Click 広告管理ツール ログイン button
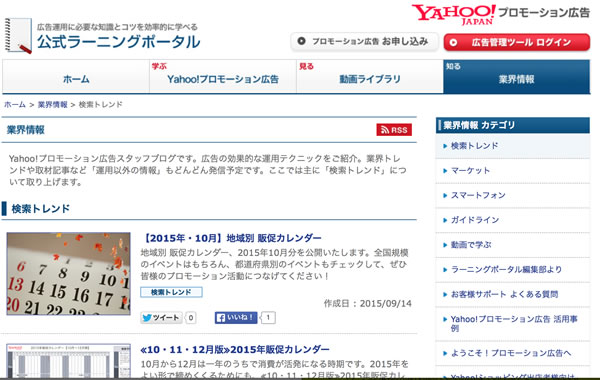 pos(517,42)
